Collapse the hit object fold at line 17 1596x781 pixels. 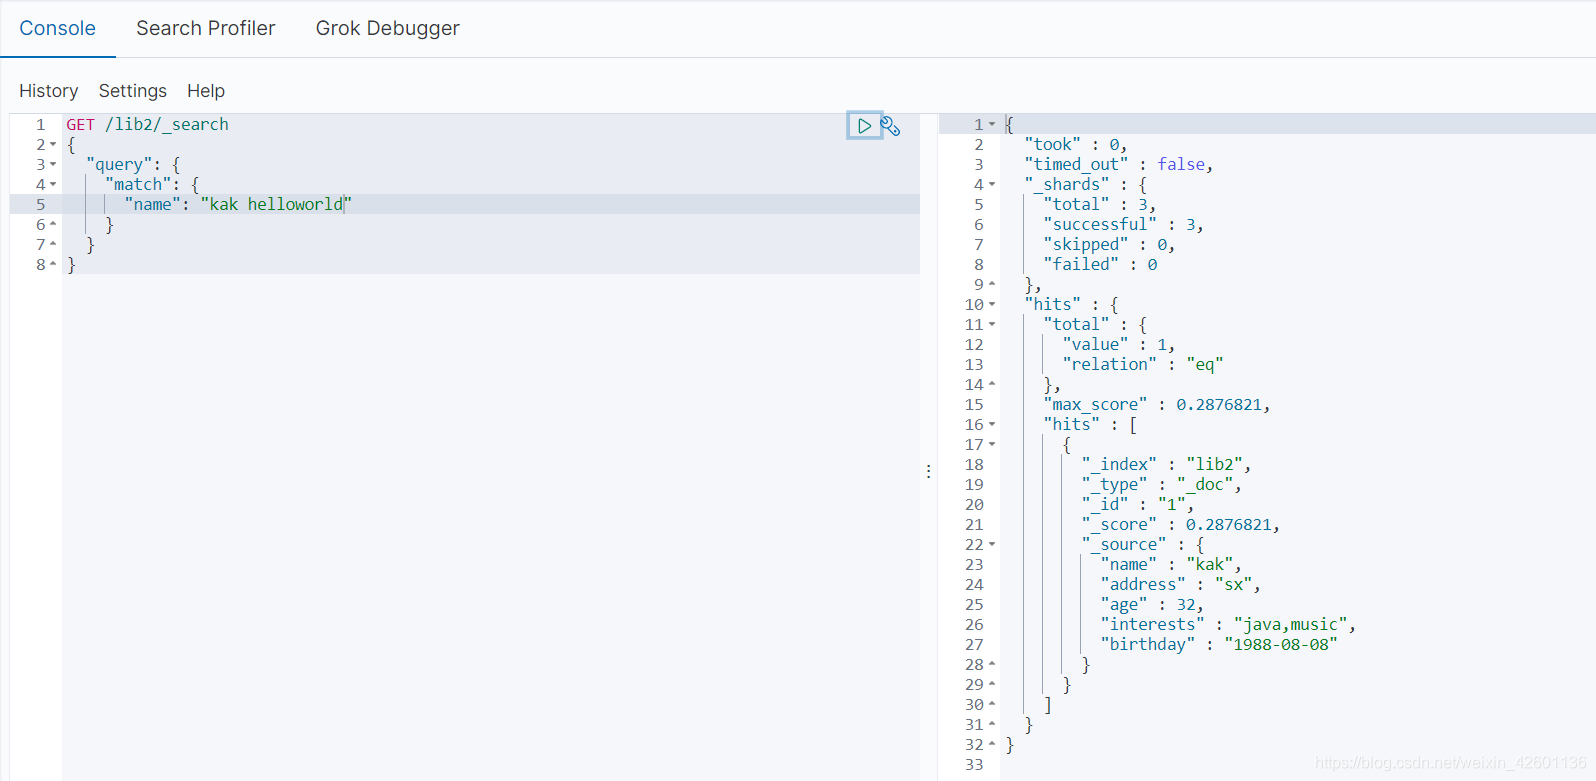pyautogui.click(x=992, y=445)
